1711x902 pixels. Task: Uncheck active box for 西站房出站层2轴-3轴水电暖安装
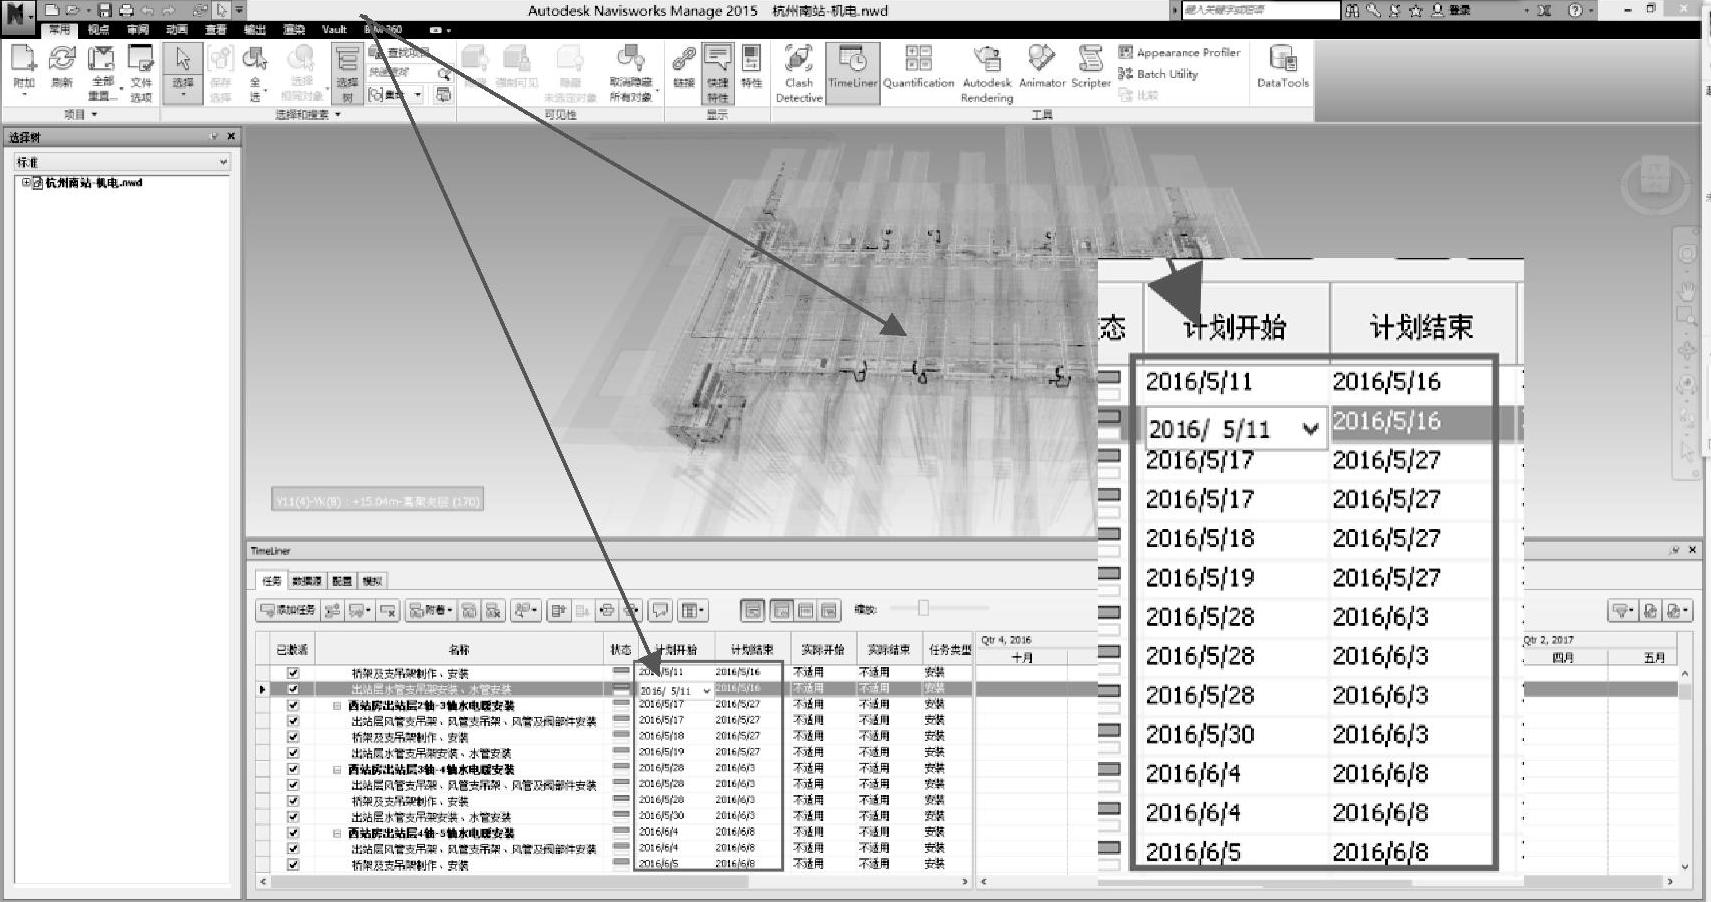(x=293, y=705)
